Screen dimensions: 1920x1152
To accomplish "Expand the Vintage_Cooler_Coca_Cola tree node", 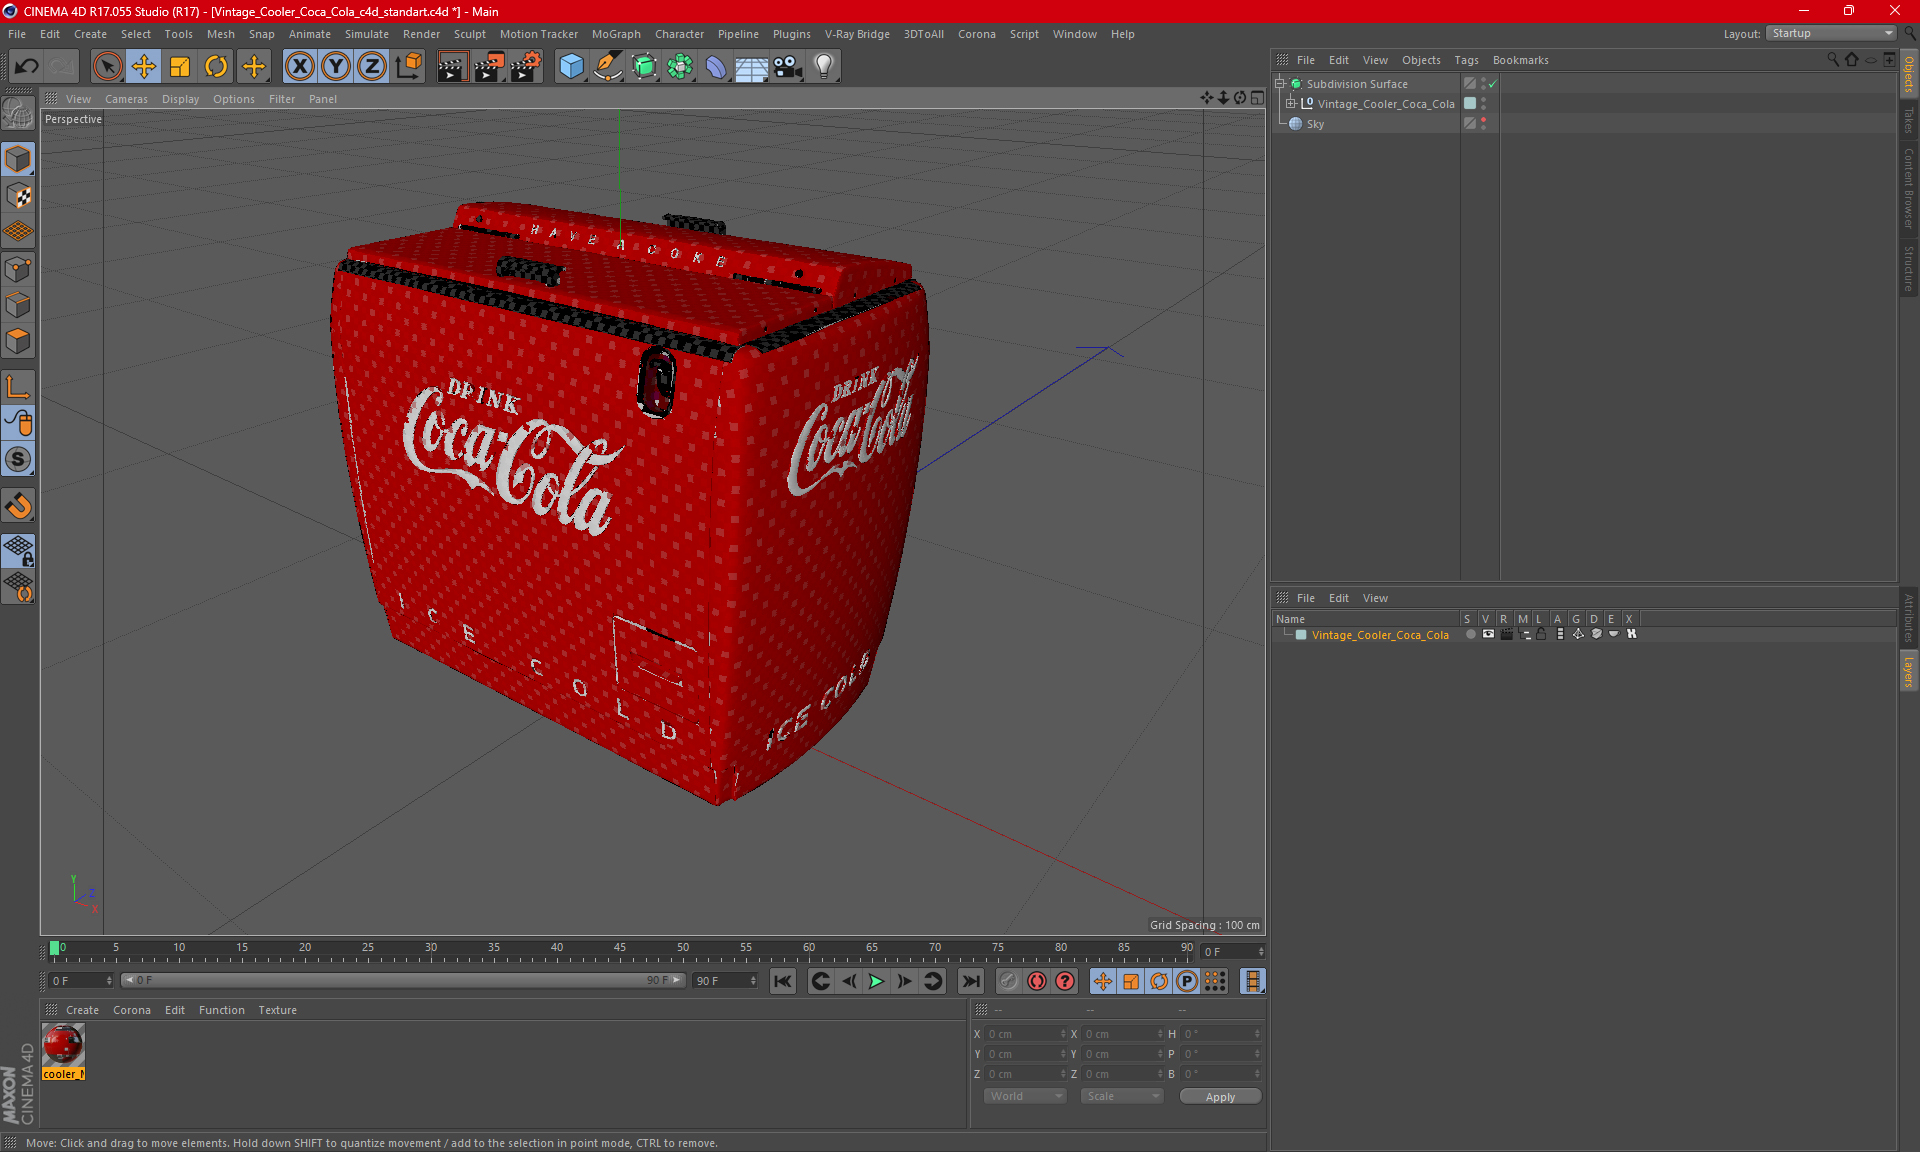I will click(x=1291, y=103).
